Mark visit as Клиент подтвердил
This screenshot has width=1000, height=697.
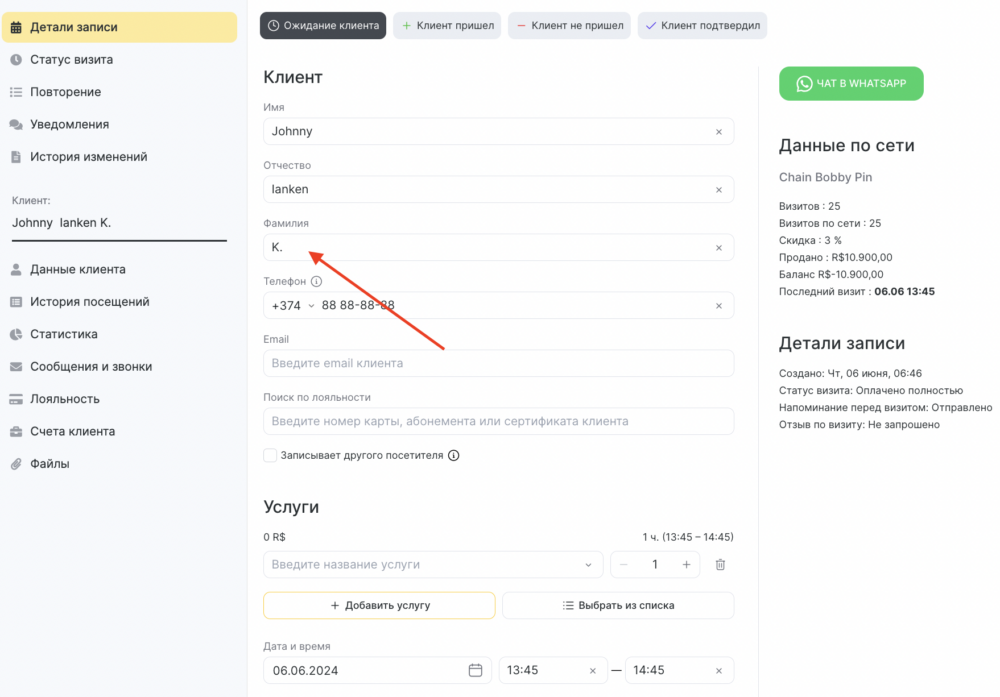coord(702,26)
